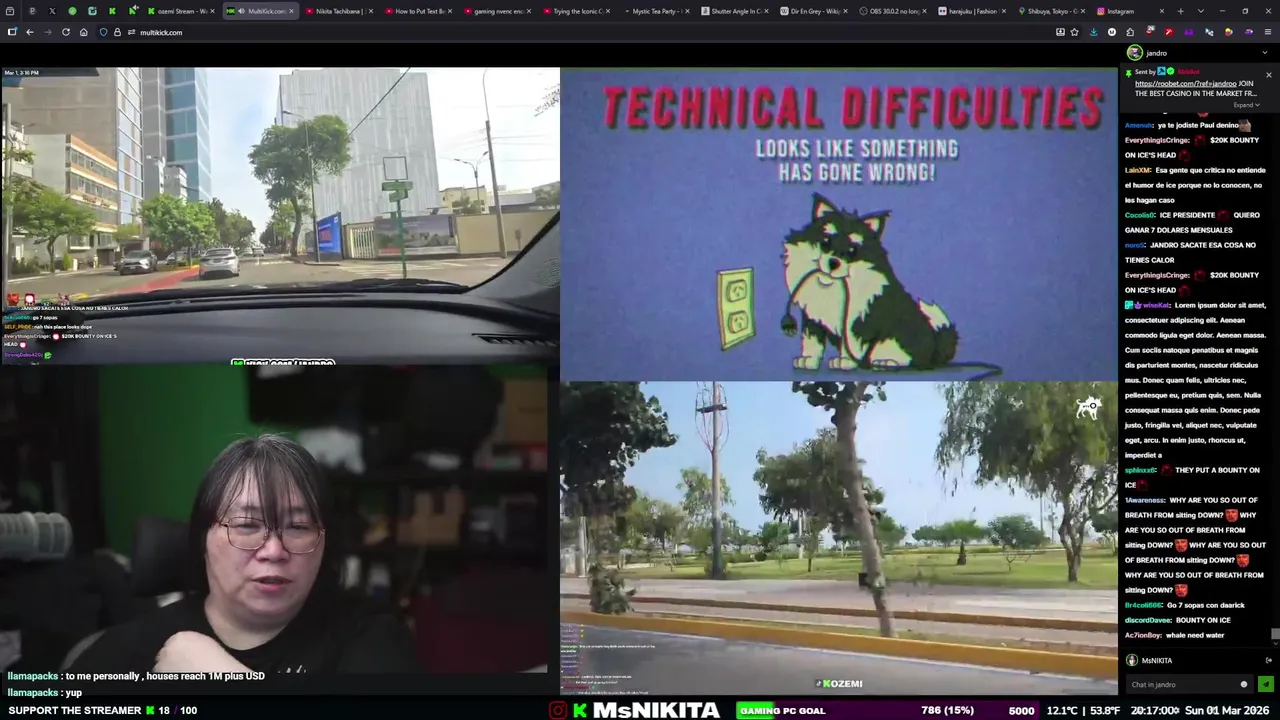Switch to the ozemi Stream tab
Image resolution: width=1280 pixels, height=720 pixels.
(x=182, y=11)
